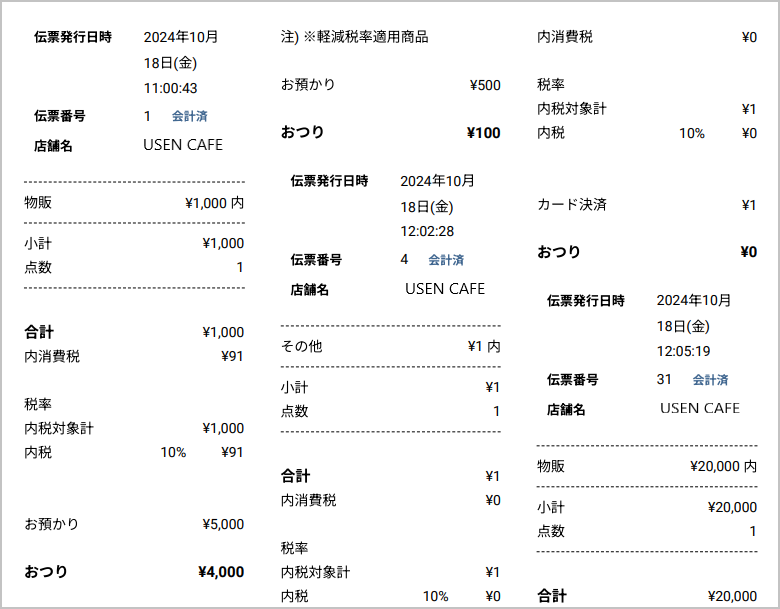Click USEN CAFE store name on receipt 31
The image size is (780, 609).
[700, 408]
